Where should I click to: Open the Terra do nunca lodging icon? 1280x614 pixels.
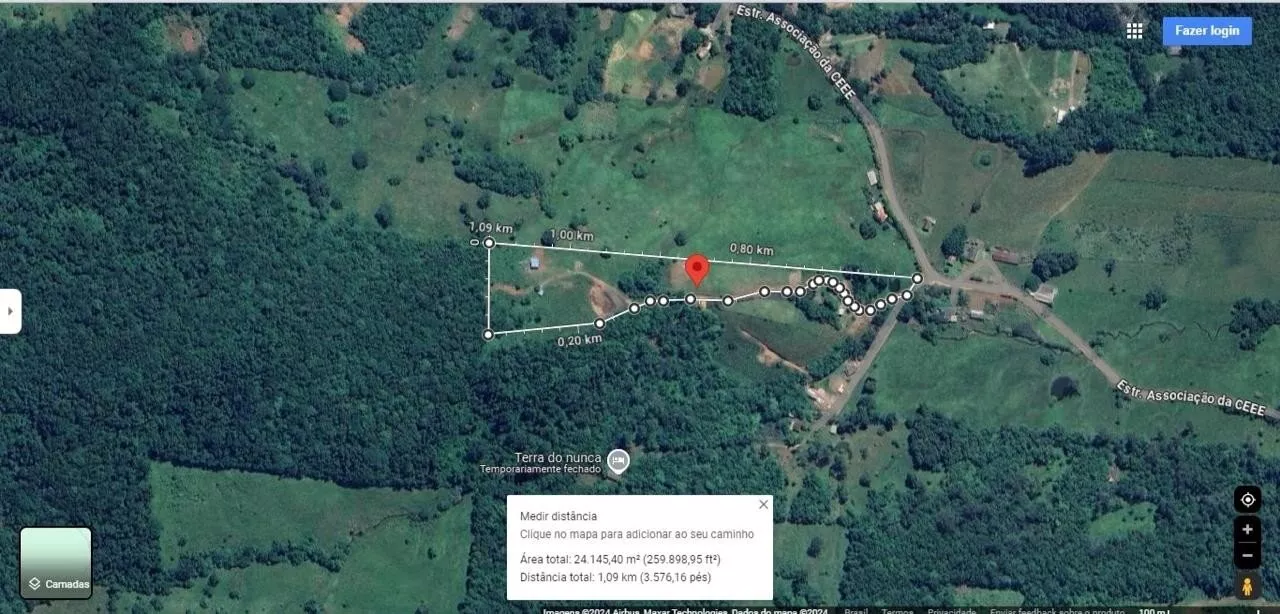click(619, 460)
